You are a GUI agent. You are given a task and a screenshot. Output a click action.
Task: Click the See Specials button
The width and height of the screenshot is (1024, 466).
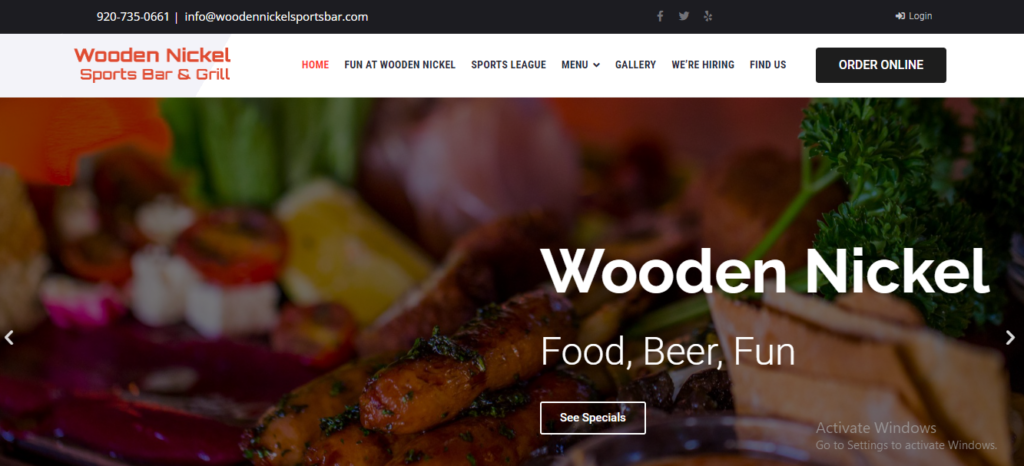click(x=593, y=418)
